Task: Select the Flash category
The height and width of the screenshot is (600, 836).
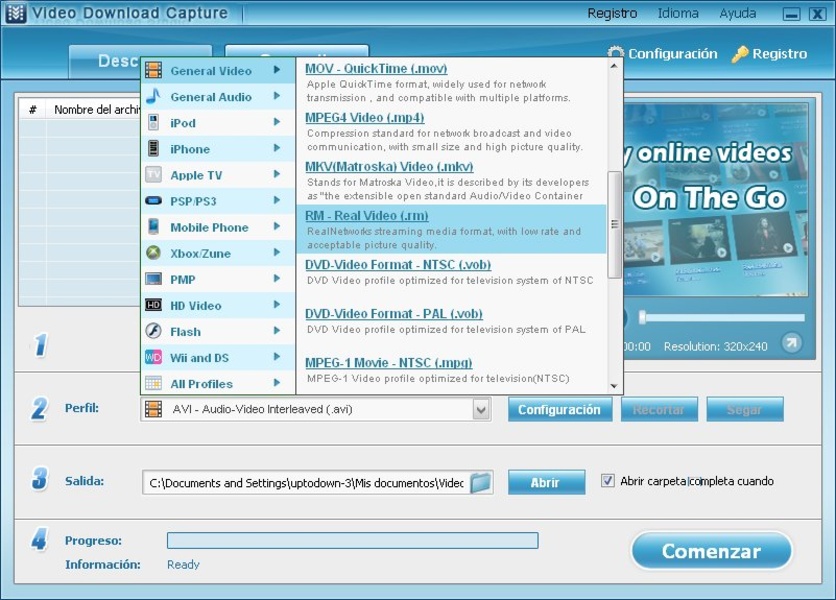Action: coord(218,331)
